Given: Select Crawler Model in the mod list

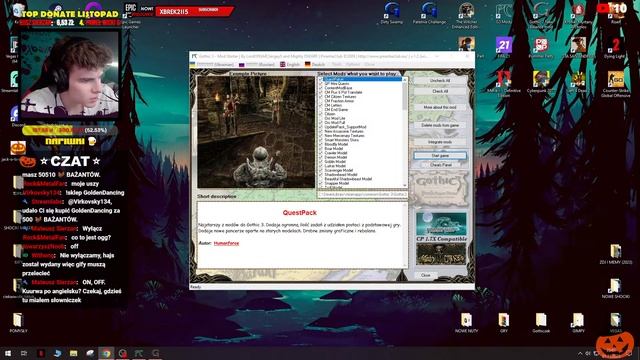Looking at the screenshot, I should (336, 153).
